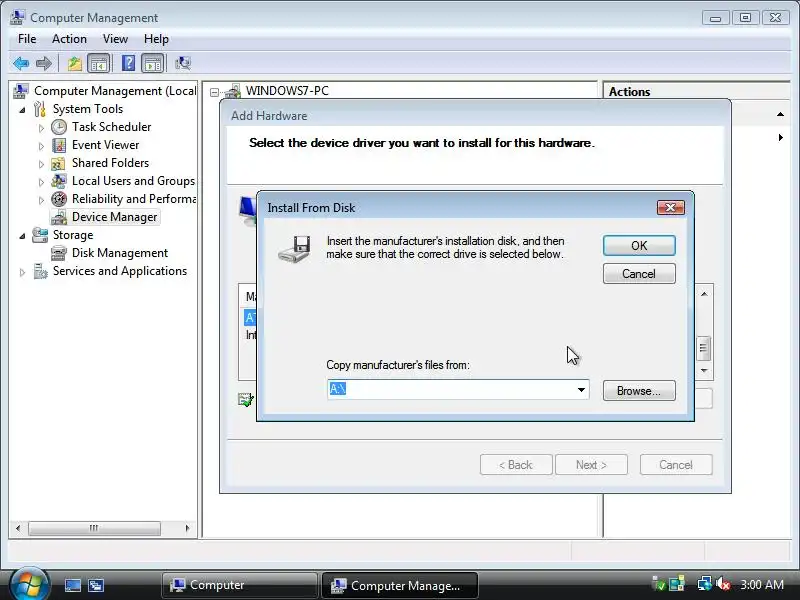Viewport: 800px width, 600px height.
Task: Click the console tree horizontal scrollbar thumb
Action: click(94, 528)
